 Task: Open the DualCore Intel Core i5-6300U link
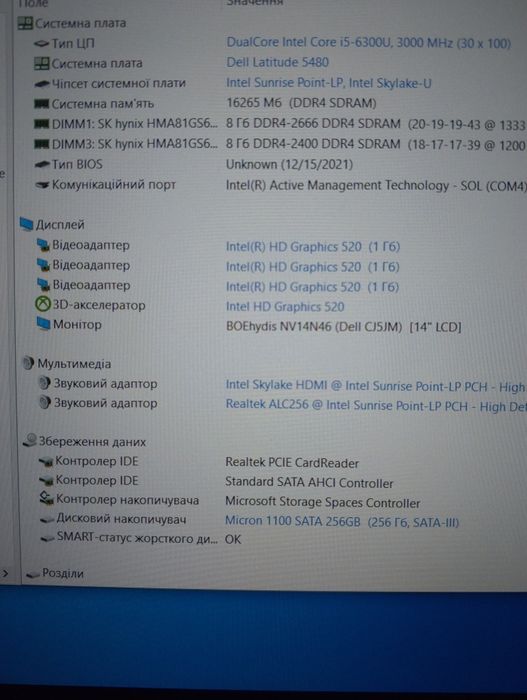point(368,43)
